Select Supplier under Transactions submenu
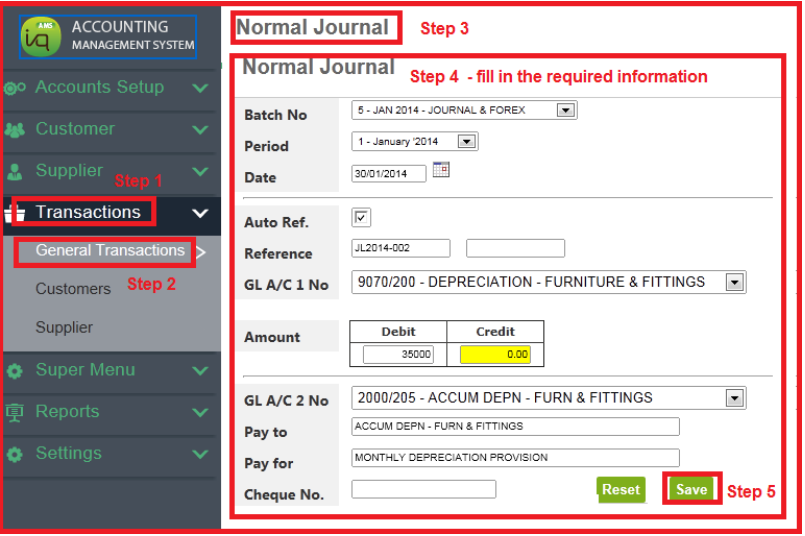The width and height of the screenshot is (805, 536). [64, 328]
